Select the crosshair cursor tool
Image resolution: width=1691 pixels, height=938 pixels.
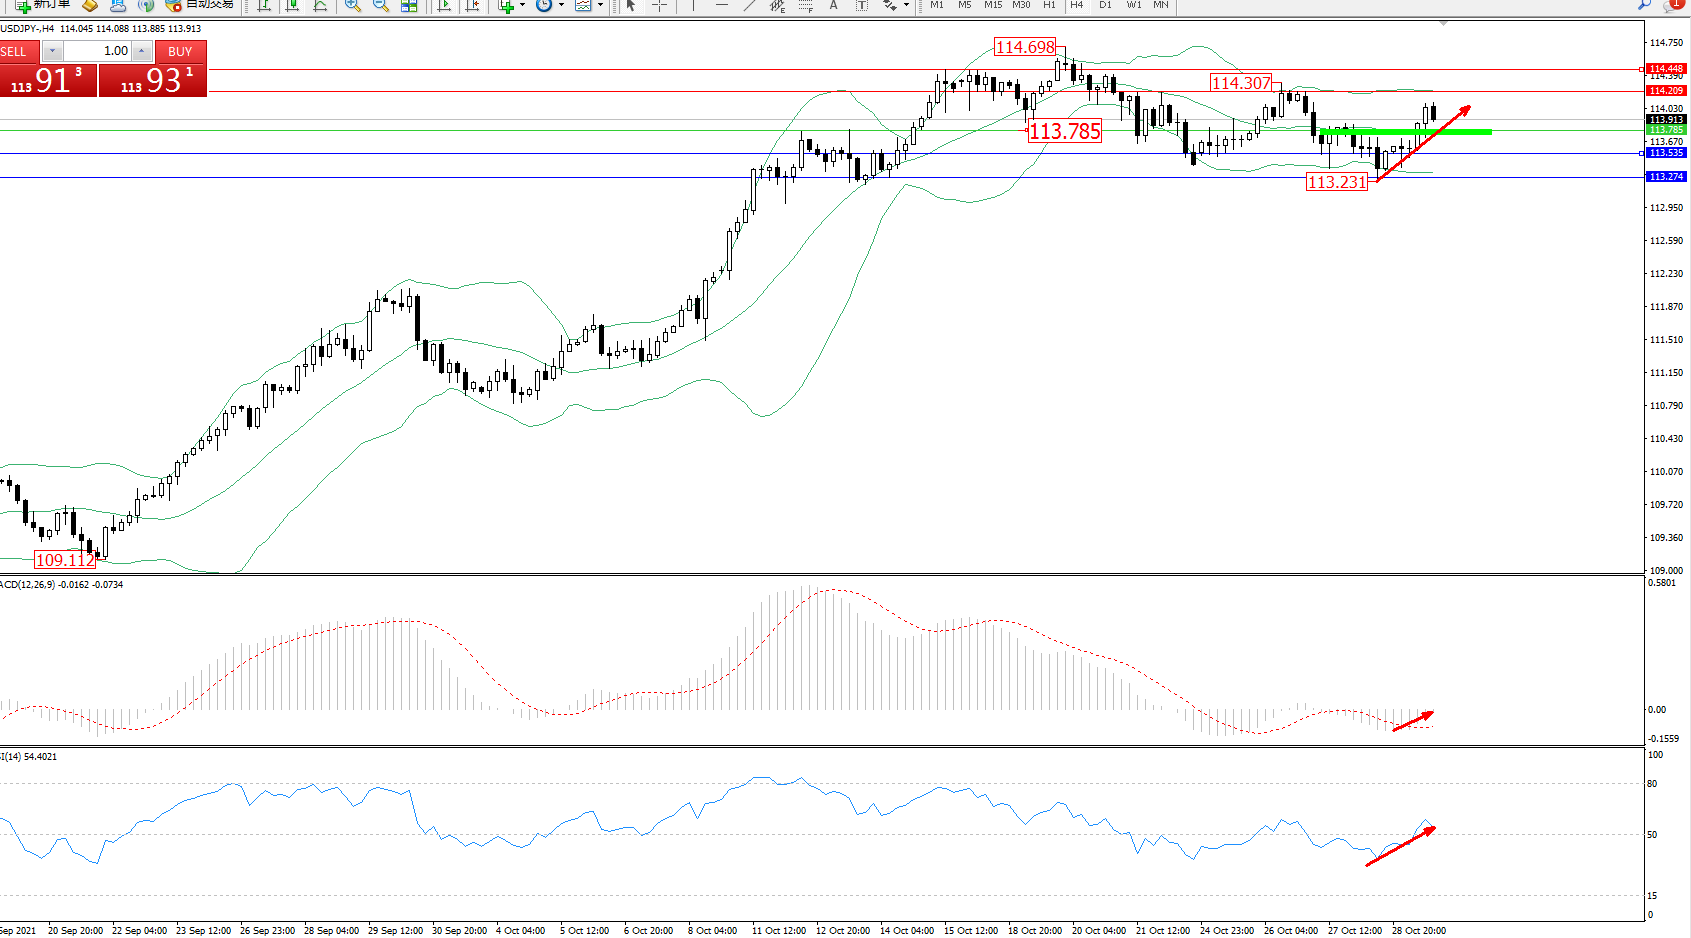(659, 5)
